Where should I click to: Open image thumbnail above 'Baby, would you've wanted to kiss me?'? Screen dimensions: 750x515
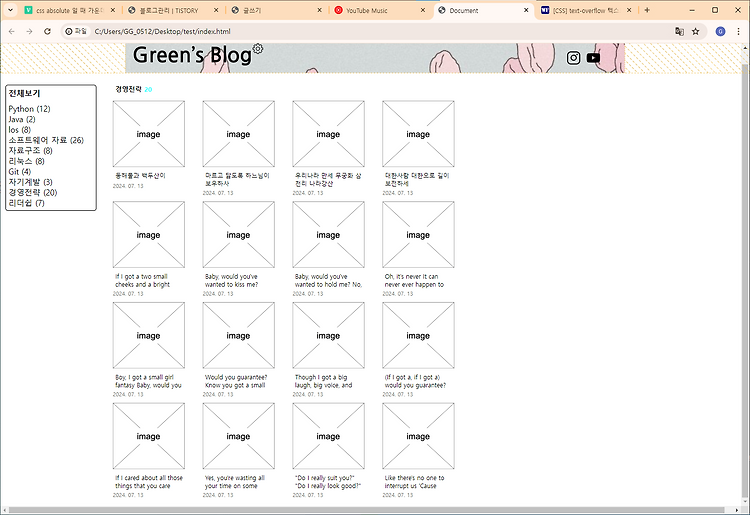click(x=239, y=235)
